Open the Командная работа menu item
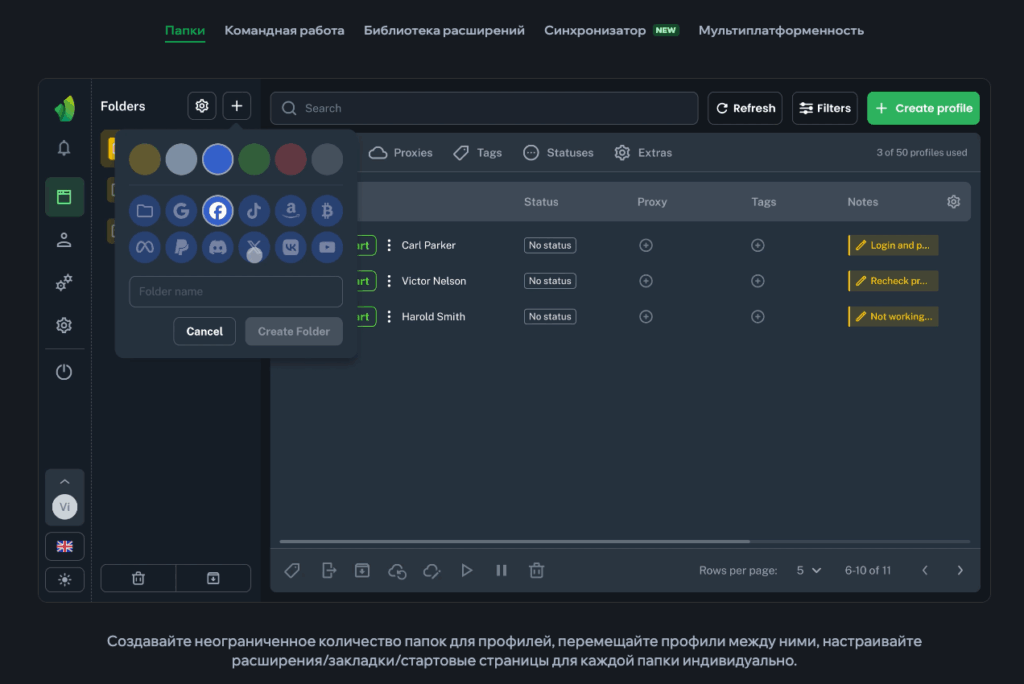The width and height of the screenshot is (1024, 684). point(284,30)
